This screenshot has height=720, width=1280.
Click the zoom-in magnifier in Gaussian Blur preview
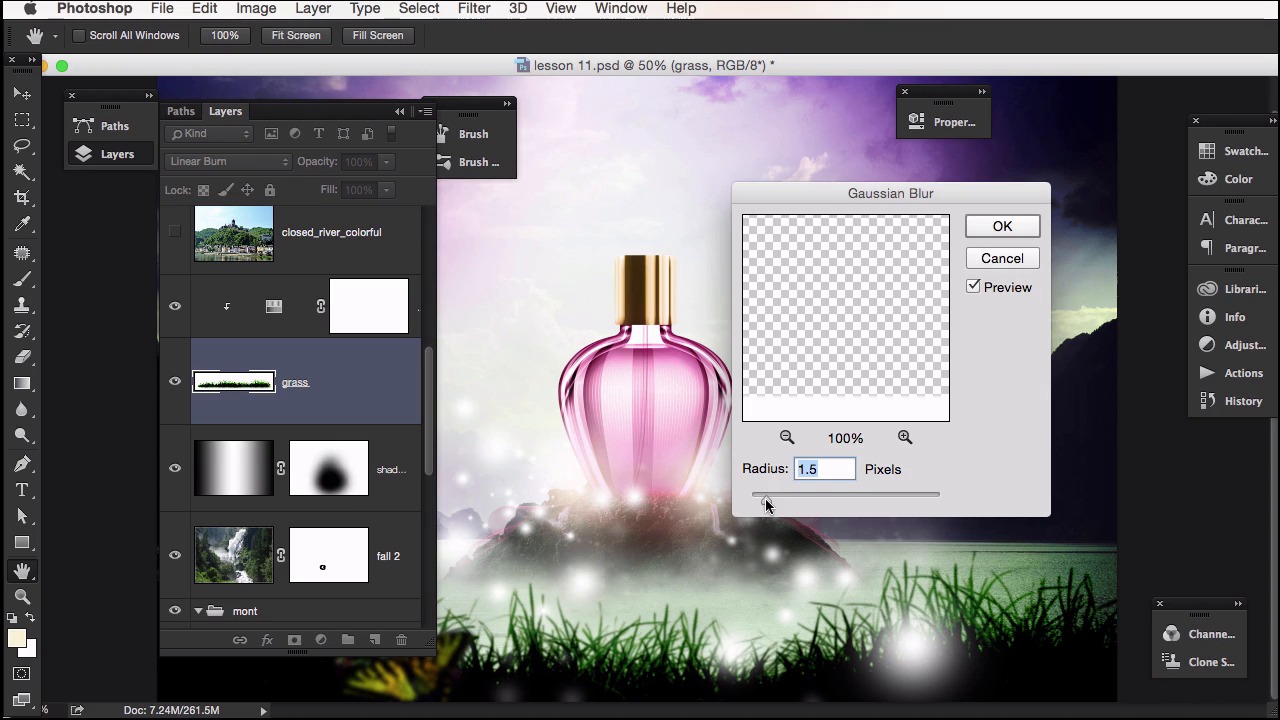(905, 438)
